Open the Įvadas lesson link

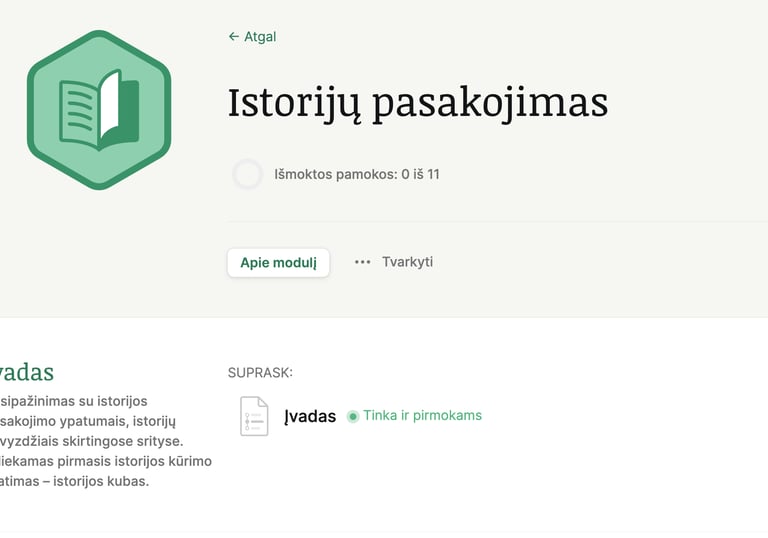pos(310,416)
